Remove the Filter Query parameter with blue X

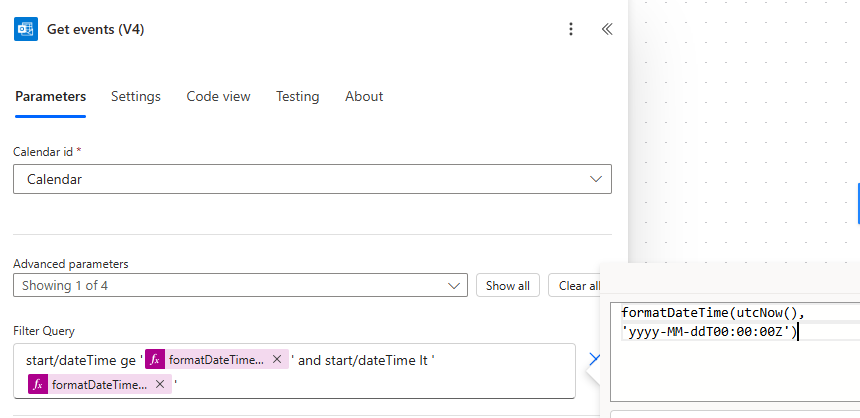(x=594, y=359)
